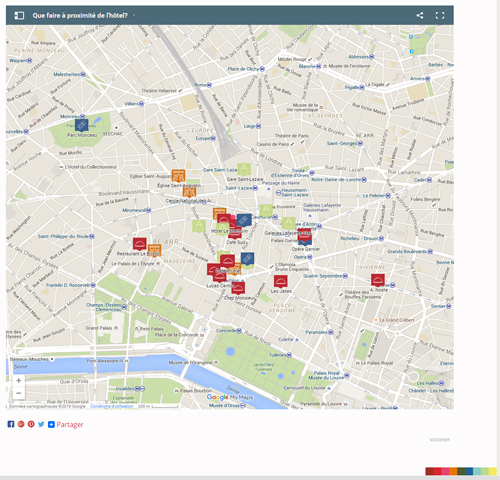Expand dropdown arrow beside map title
This screenshot has width=500, height=480.
134,15
